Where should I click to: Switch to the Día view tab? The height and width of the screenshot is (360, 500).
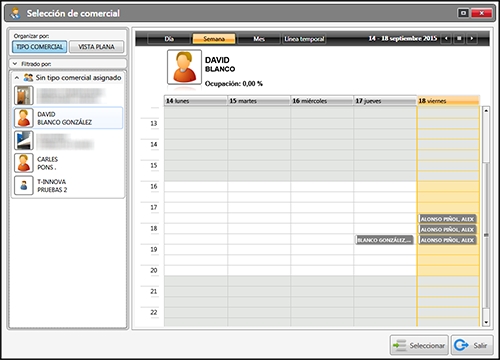click(169, 39)
